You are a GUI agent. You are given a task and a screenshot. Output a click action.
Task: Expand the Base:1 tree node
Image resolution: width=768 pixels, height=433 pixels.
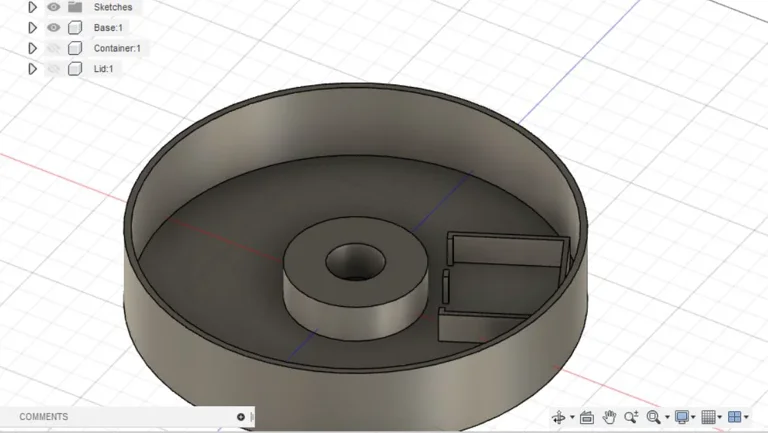(32, 28)
